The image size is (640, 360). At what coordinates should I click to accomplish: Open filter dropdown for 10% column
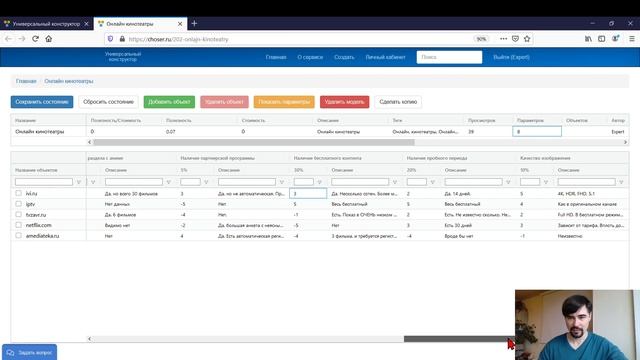click(x=546, y=182)
